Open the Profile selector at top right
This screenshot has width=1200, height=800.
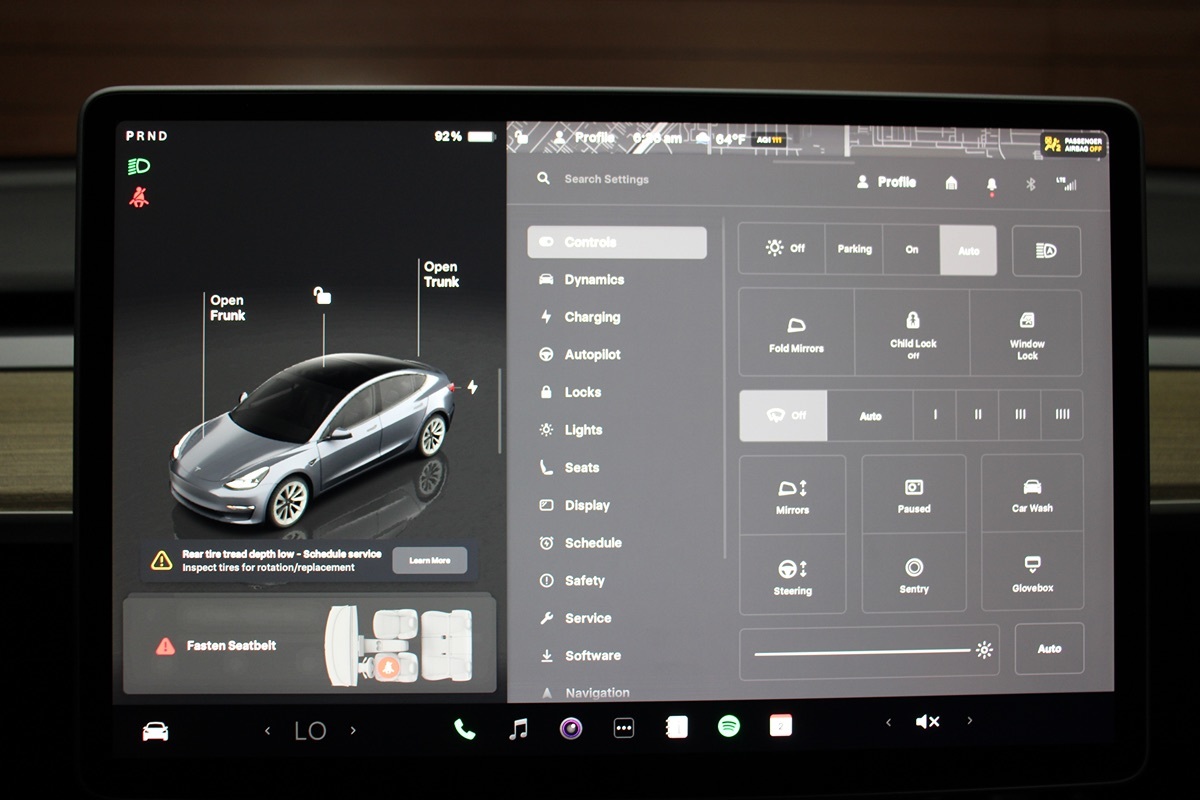click(886, 182)
